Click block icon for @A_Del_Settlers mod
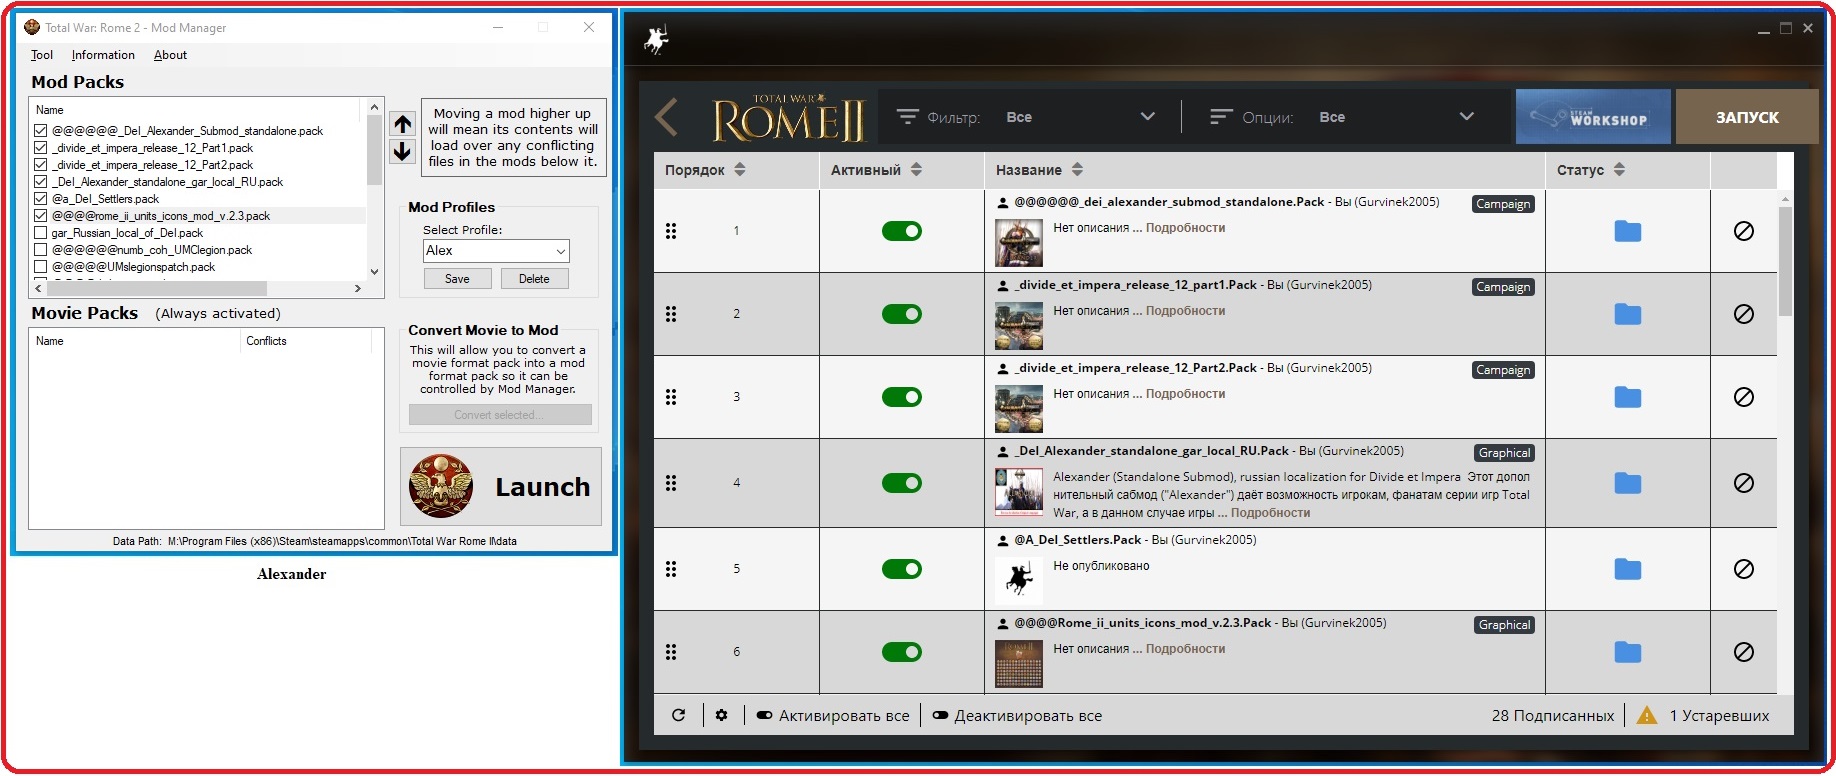Screen dimensions: 1836x776 pos(1743,569)
